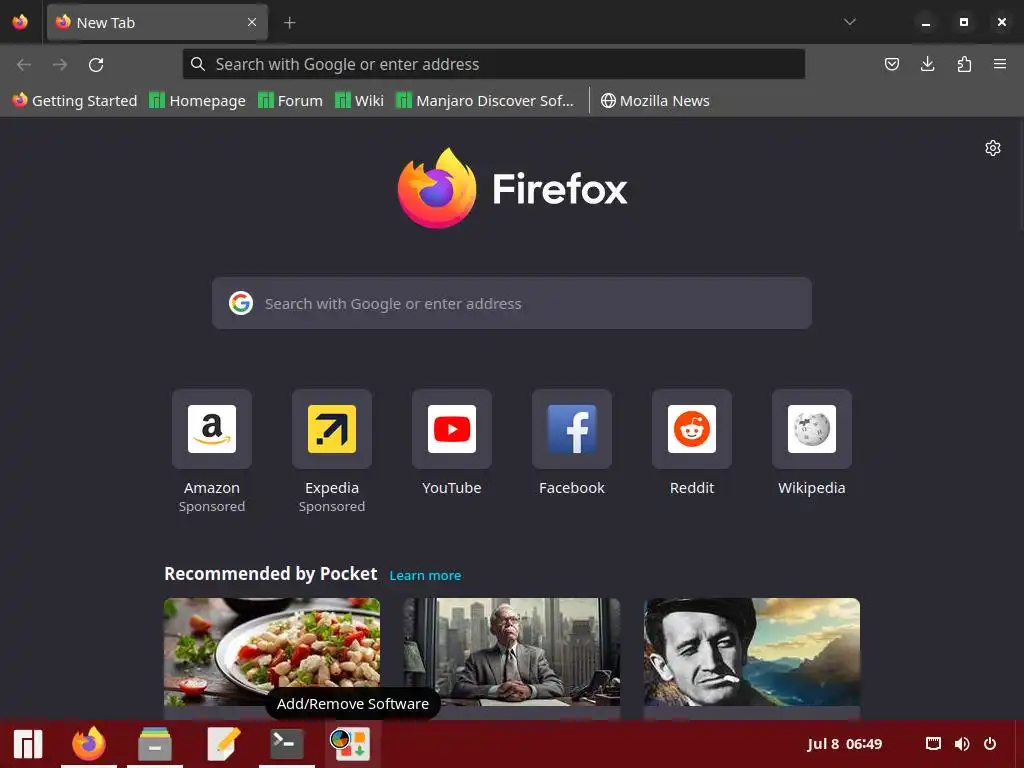Screen dimensions: 1024x768
Task: Open the Manjaro Discover Software bookmark
Action: point(485,101)
